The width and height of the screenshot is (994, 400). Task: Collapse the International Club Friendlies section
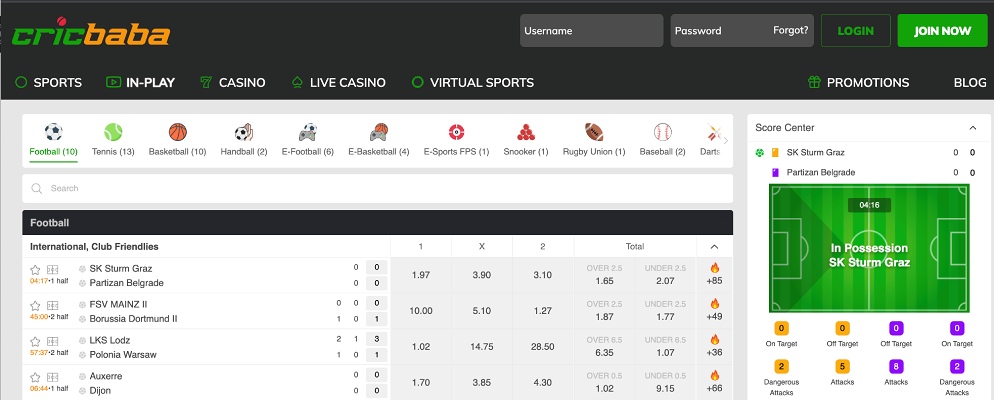pos(714,246)
